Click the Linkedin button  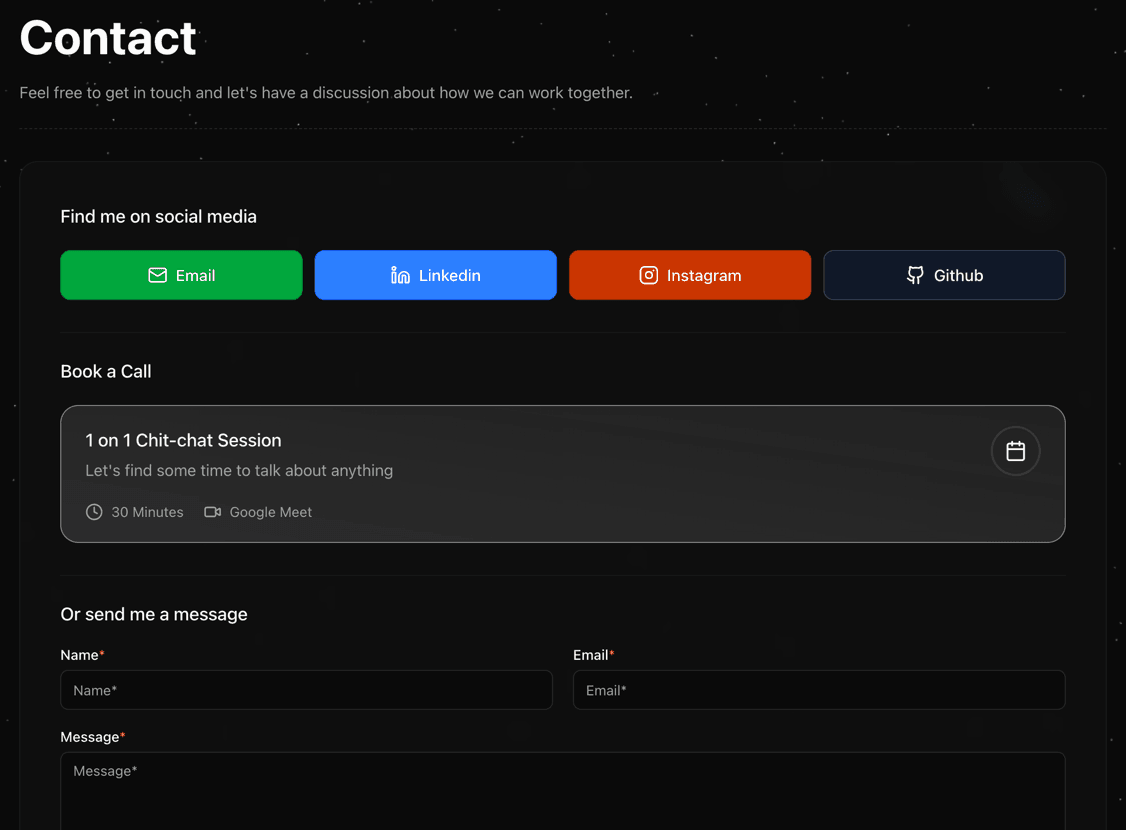pos(435,275)
